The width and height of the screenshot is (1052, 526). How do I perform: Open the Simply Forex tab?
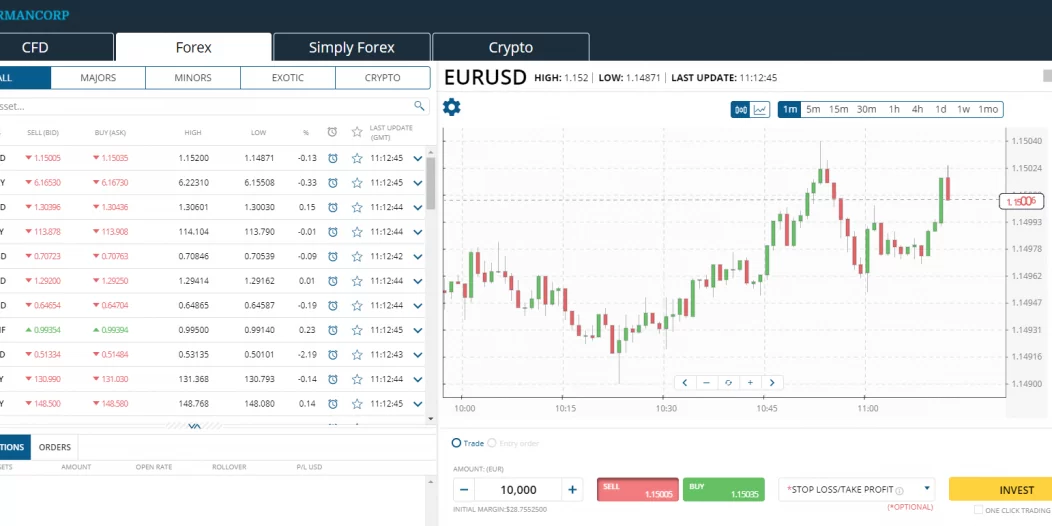[352, 48]
